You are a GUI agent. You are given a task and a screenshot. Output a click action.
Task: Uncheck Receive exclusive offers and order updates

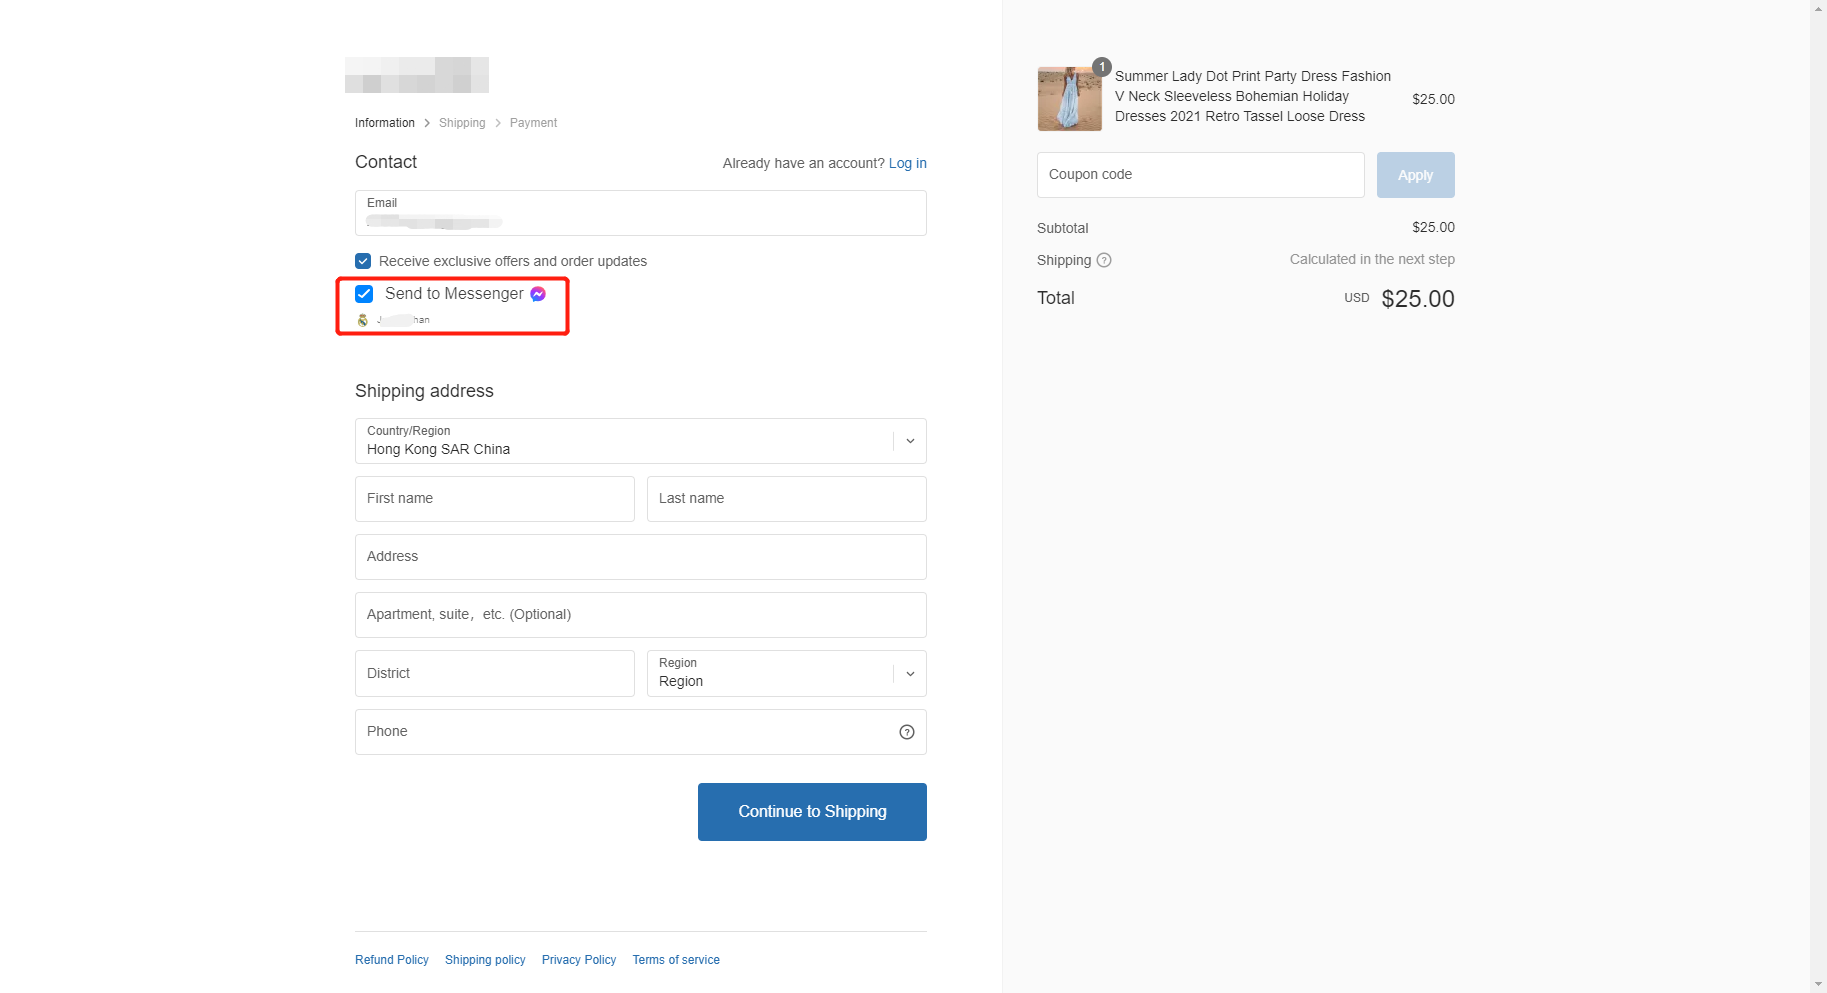tap(363, 261)
